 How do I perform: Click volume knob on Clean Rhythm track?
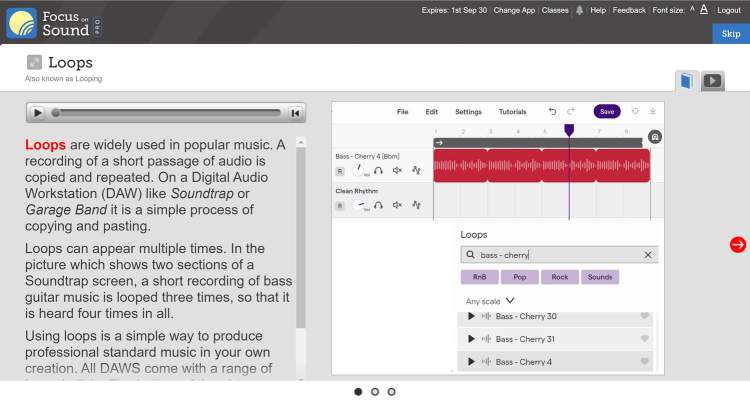point(358,205)
